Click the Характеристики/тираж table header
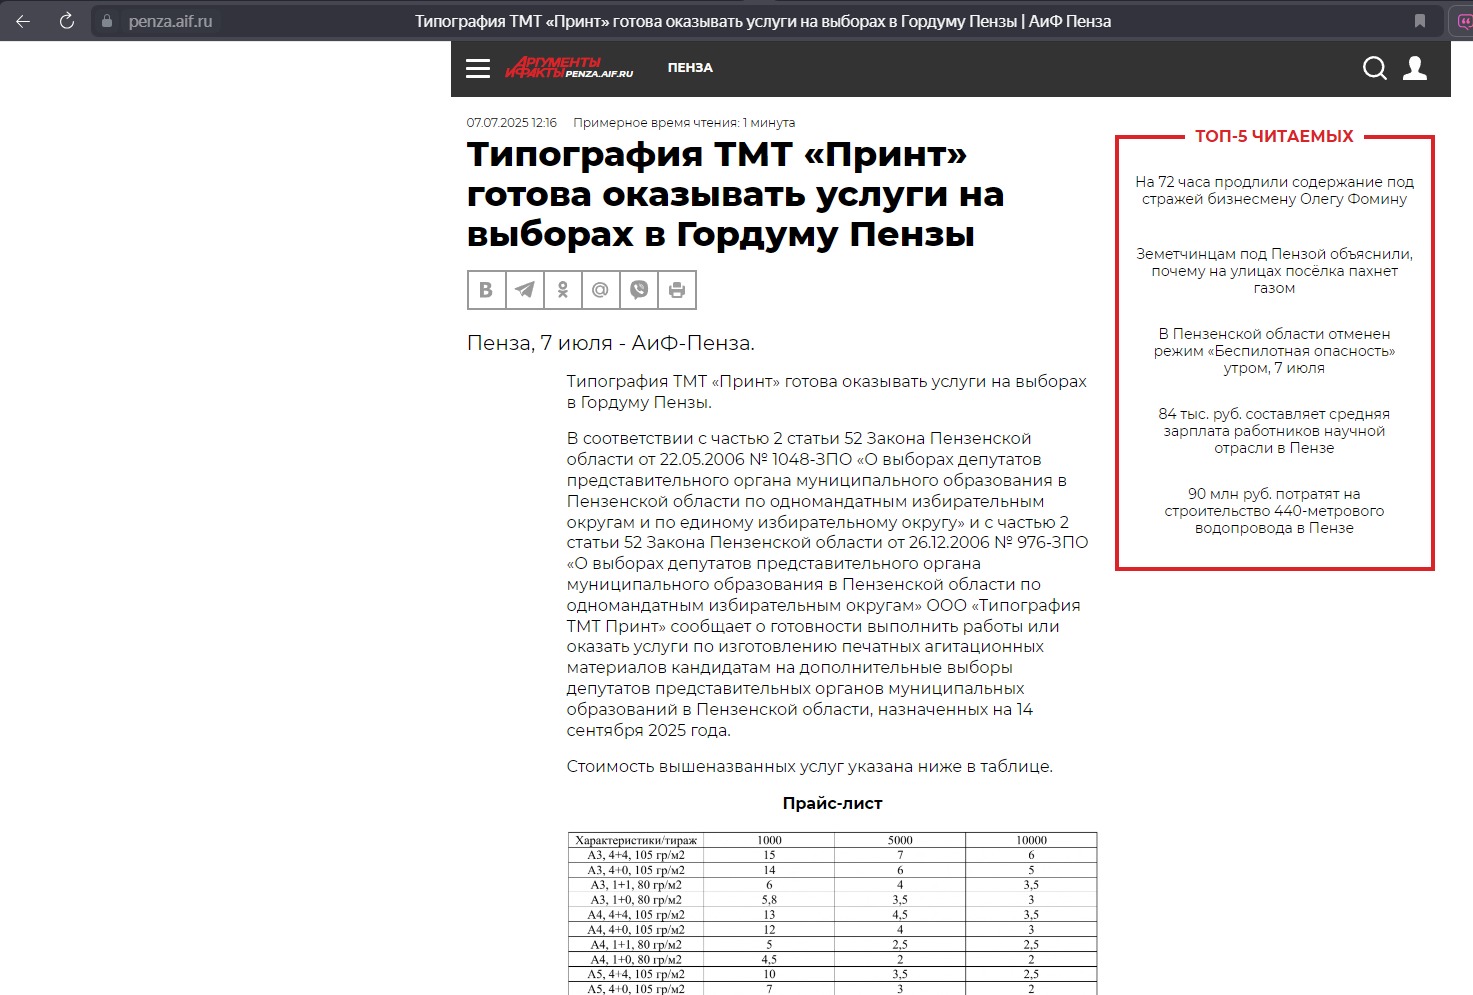Screen dimensions: 1473x995 click(x=636, y=840)
